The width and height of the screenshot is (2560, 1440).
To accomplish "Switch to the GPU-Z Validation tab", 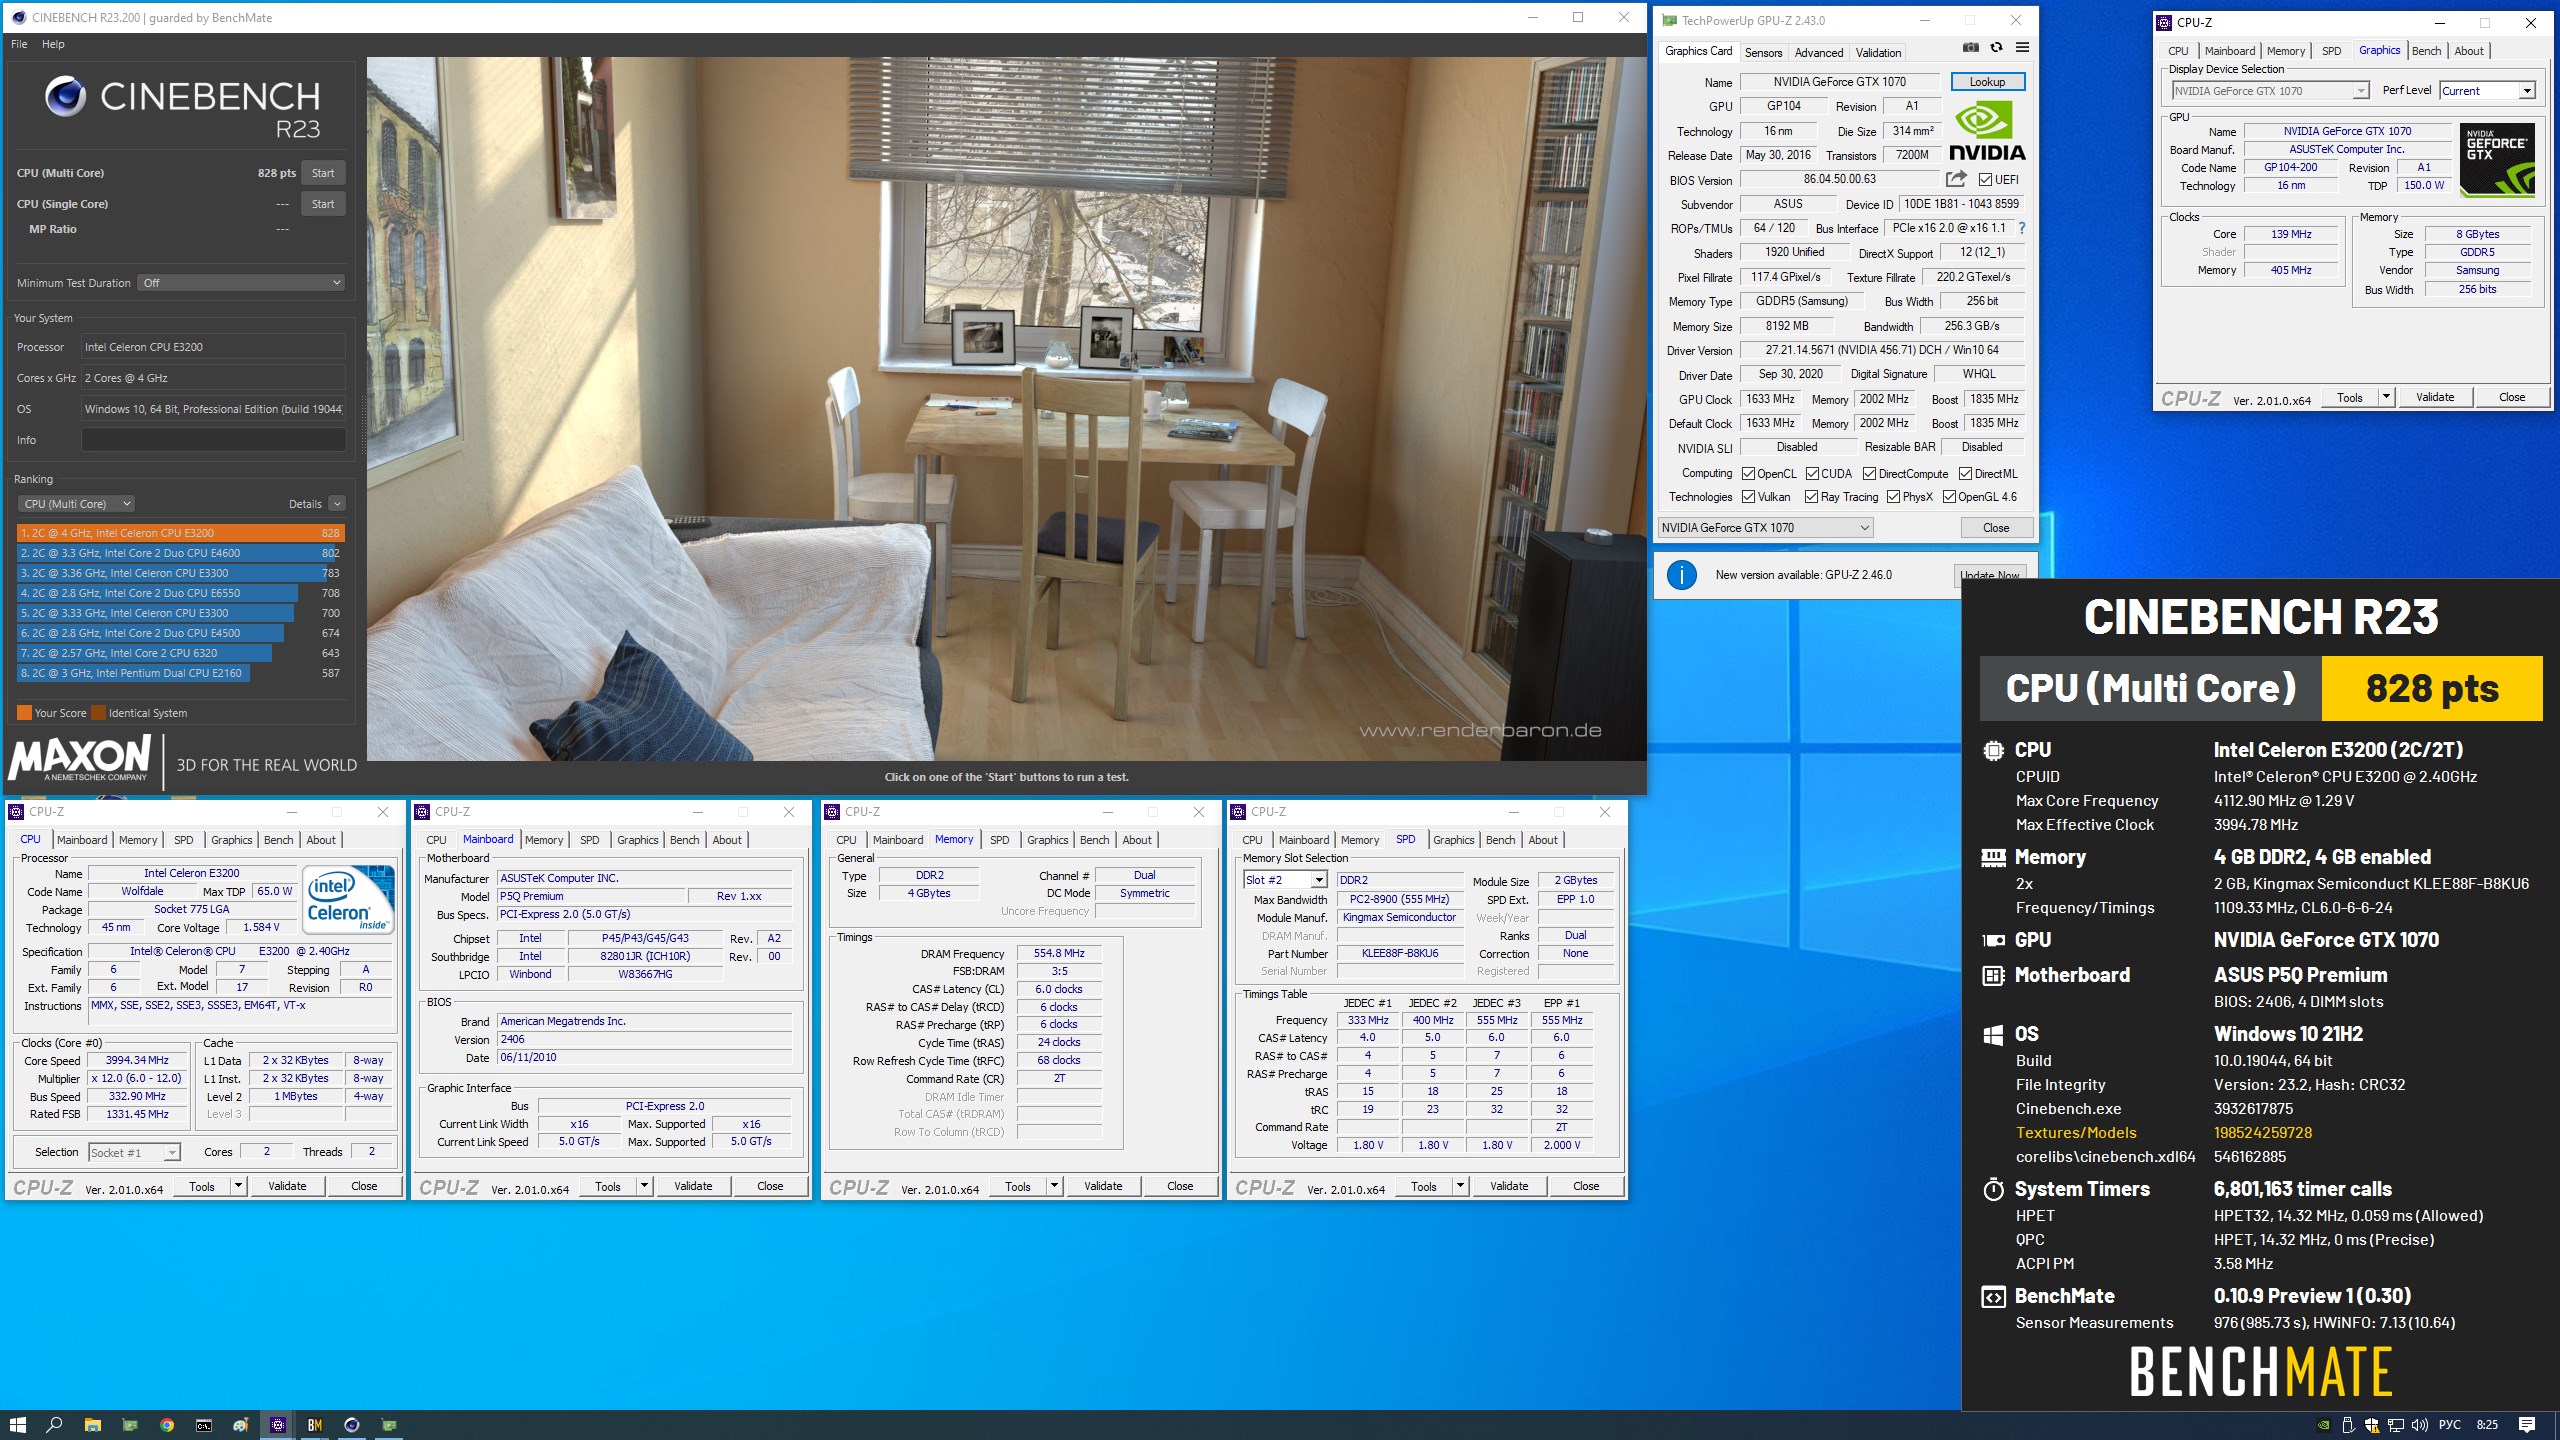I will (1878, 53).
